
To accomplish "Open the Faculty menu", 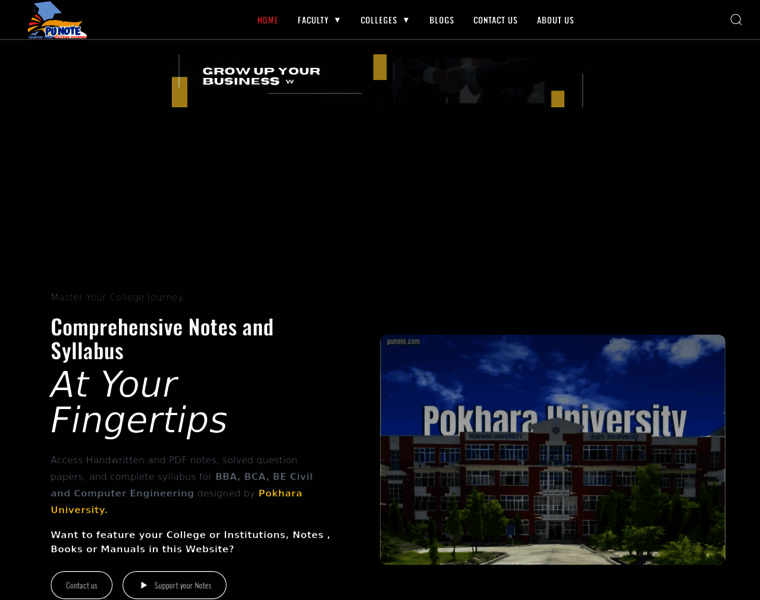I will pyautogui.click(x=313, y=20).
